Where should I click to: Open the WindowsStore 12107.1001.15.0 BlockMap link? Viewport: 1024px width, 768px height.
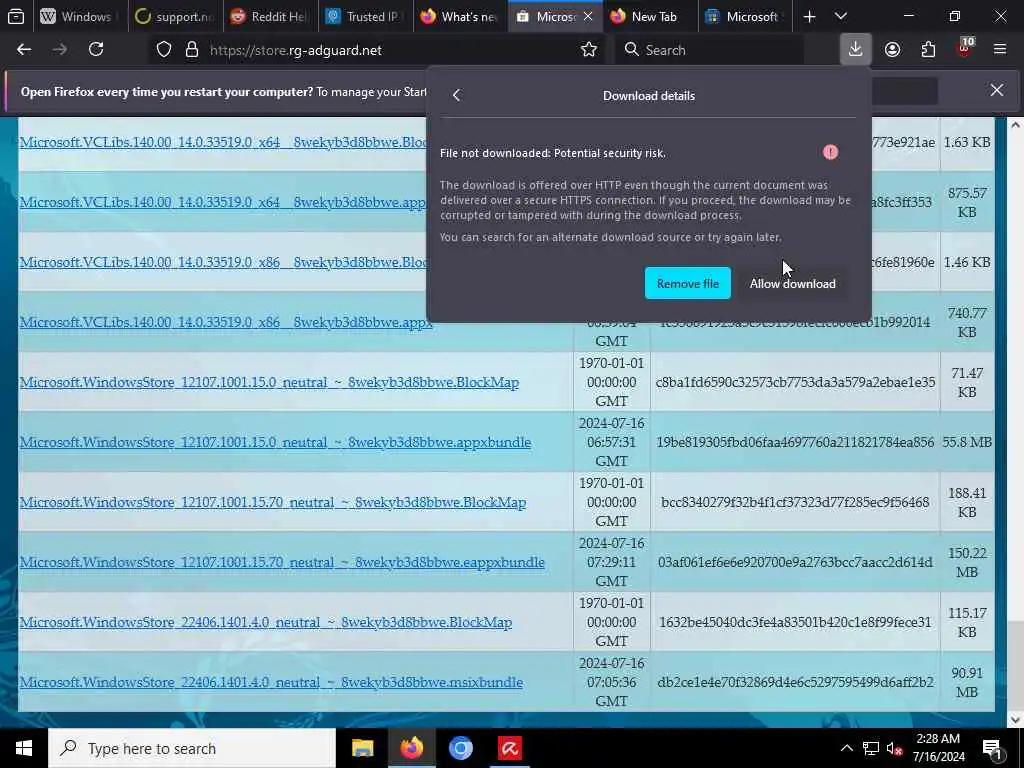click(x=269, y=382)
